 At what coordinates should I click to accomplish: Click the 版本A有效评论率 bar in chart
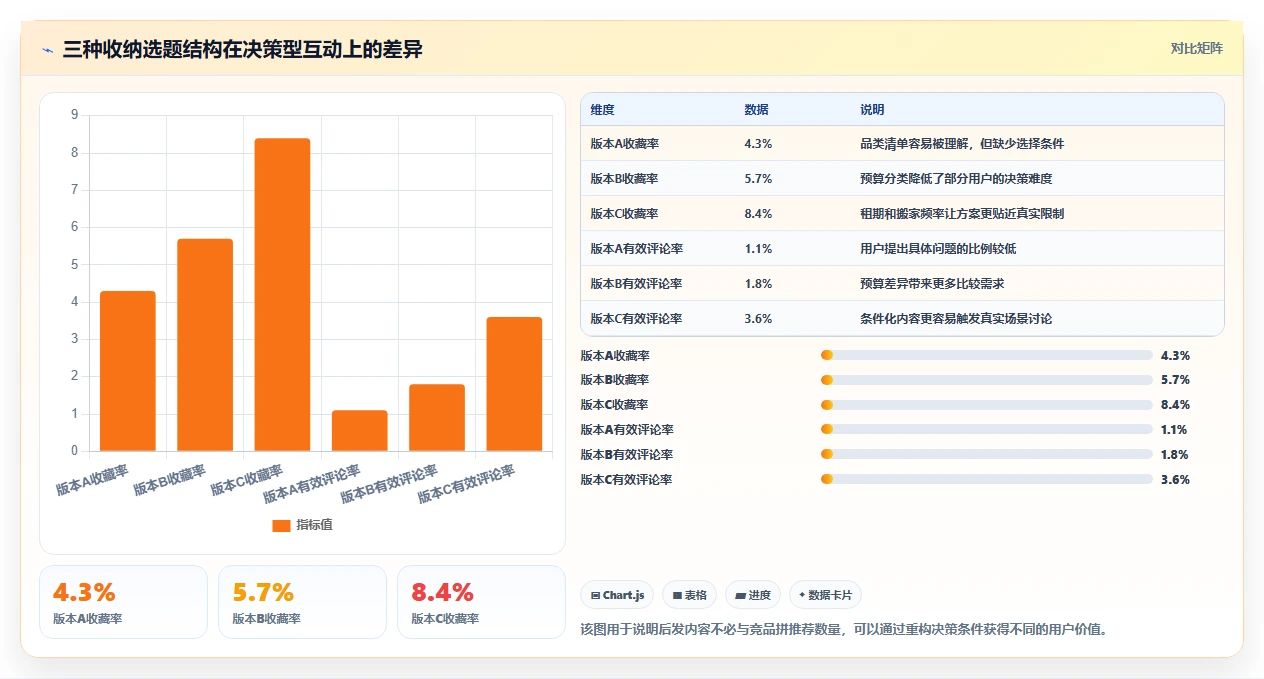[360, 431]
